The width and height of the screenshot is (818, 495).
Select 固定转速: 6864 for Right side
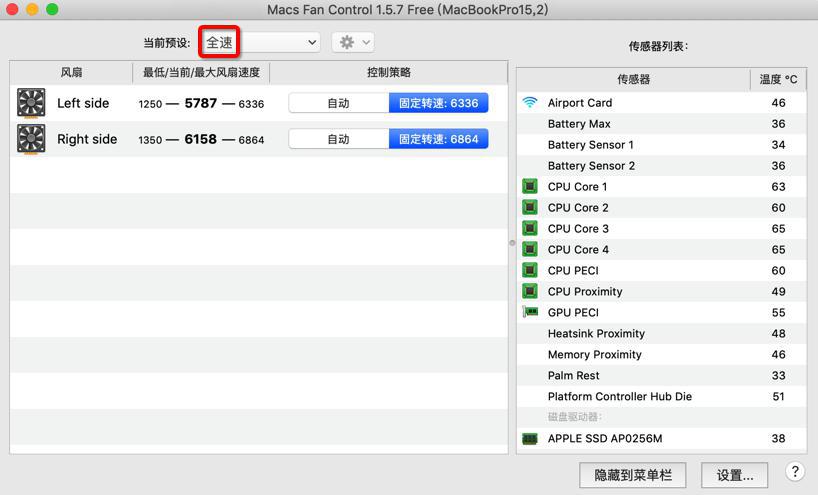(x=438, y=139)
